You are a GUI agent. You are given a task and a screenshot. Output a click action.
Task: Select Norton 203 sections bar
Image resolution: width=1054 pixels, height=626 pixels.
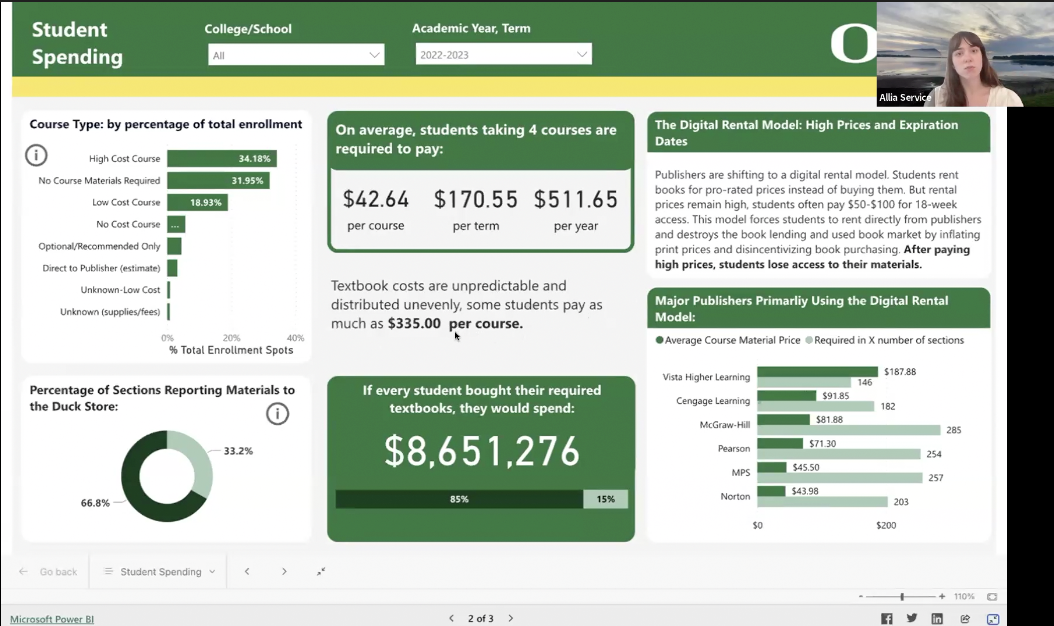tap(822, 502)
